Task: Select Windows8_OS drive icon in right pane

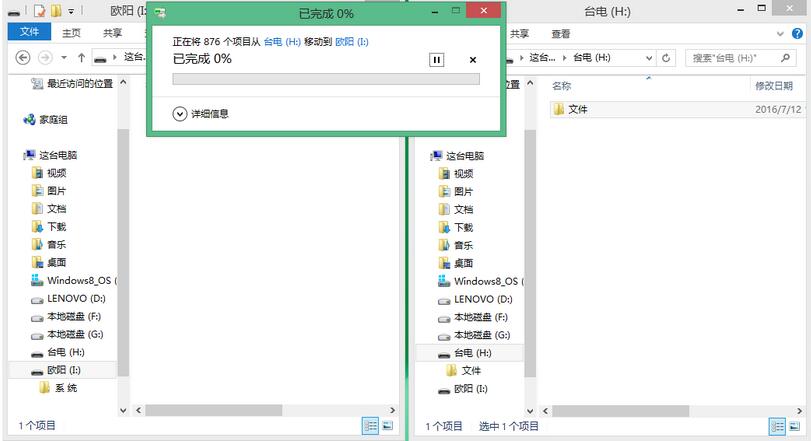Action: (x=444, y=281)
